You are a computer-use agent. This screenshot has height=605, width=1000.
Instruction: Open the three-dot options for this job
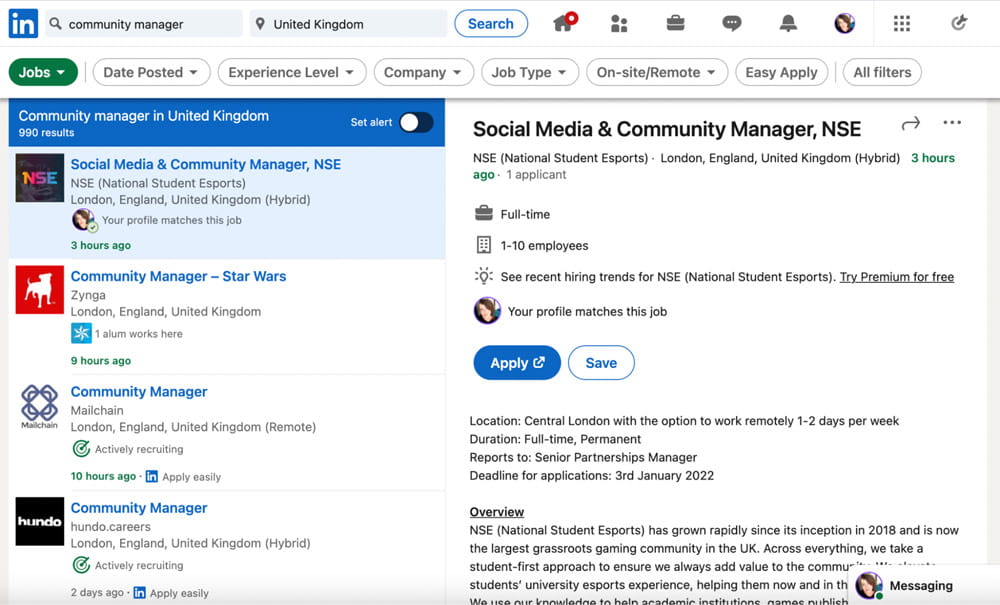(x=951, y=122)
